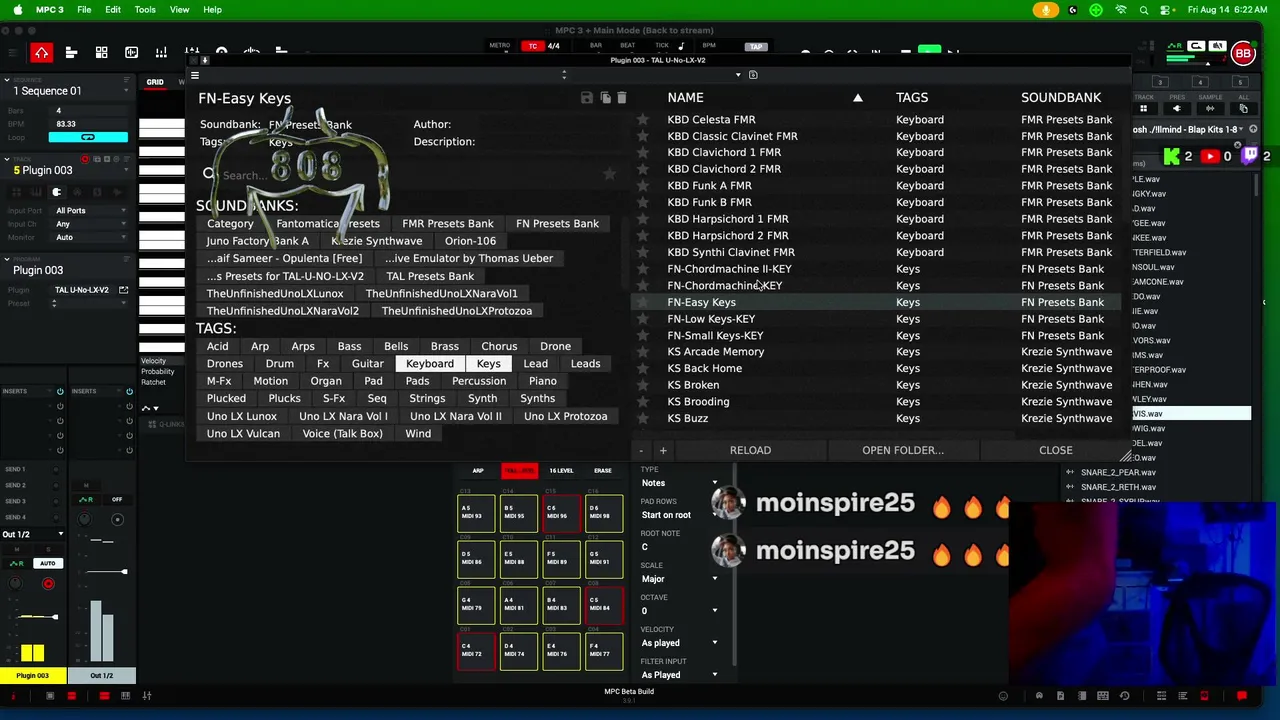Click the Plugin 003 channel pan knob

pos(16,583)
